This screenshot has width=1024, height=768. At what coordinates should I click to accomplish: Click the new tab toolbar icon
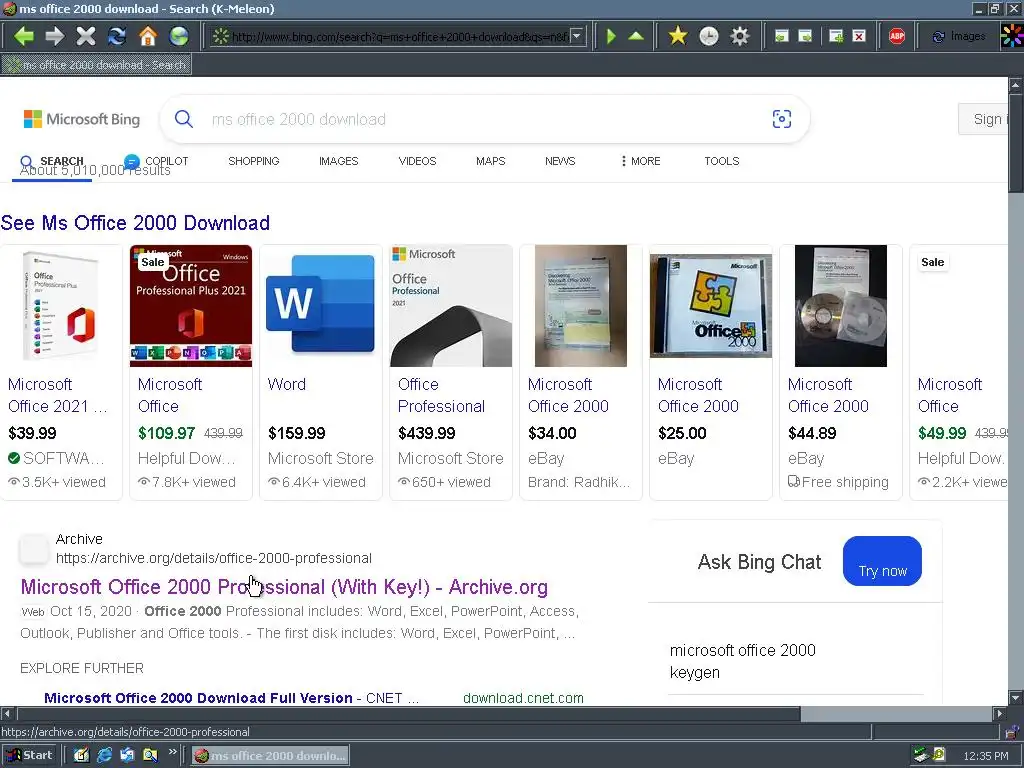(836, 37)
